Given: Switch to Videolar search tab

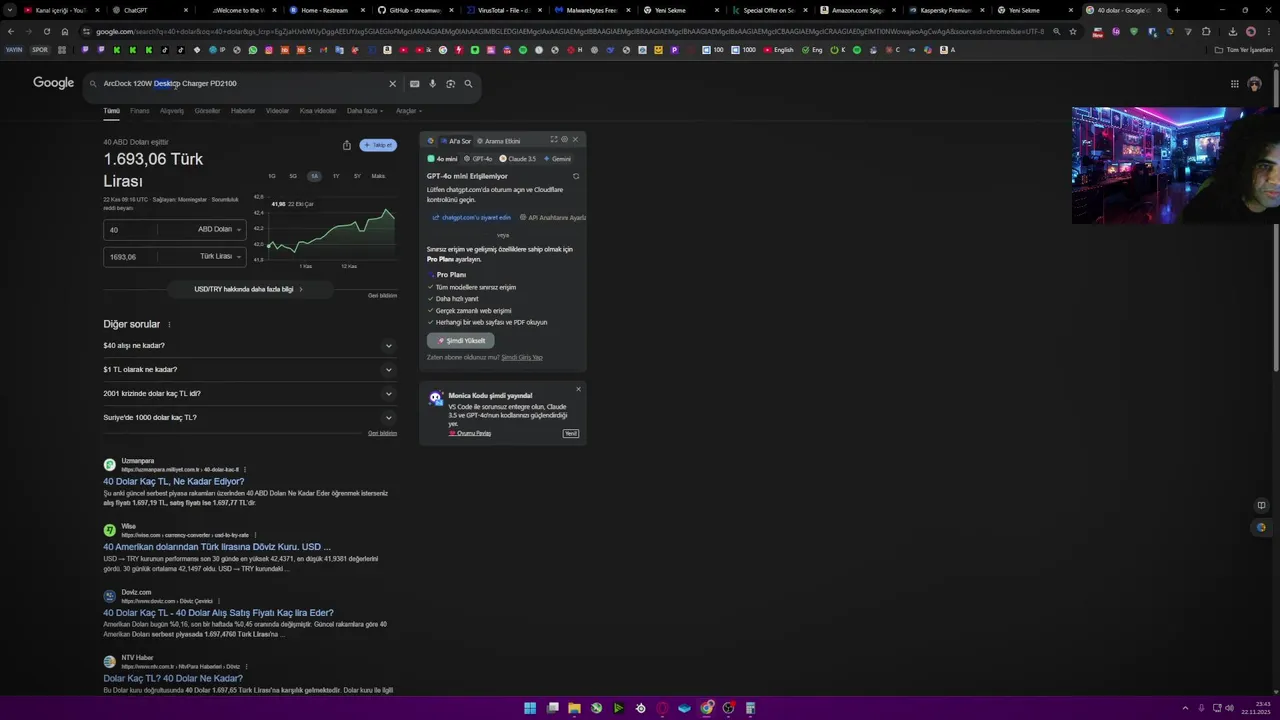Looking at the screenshot, I should coord(277,111).
